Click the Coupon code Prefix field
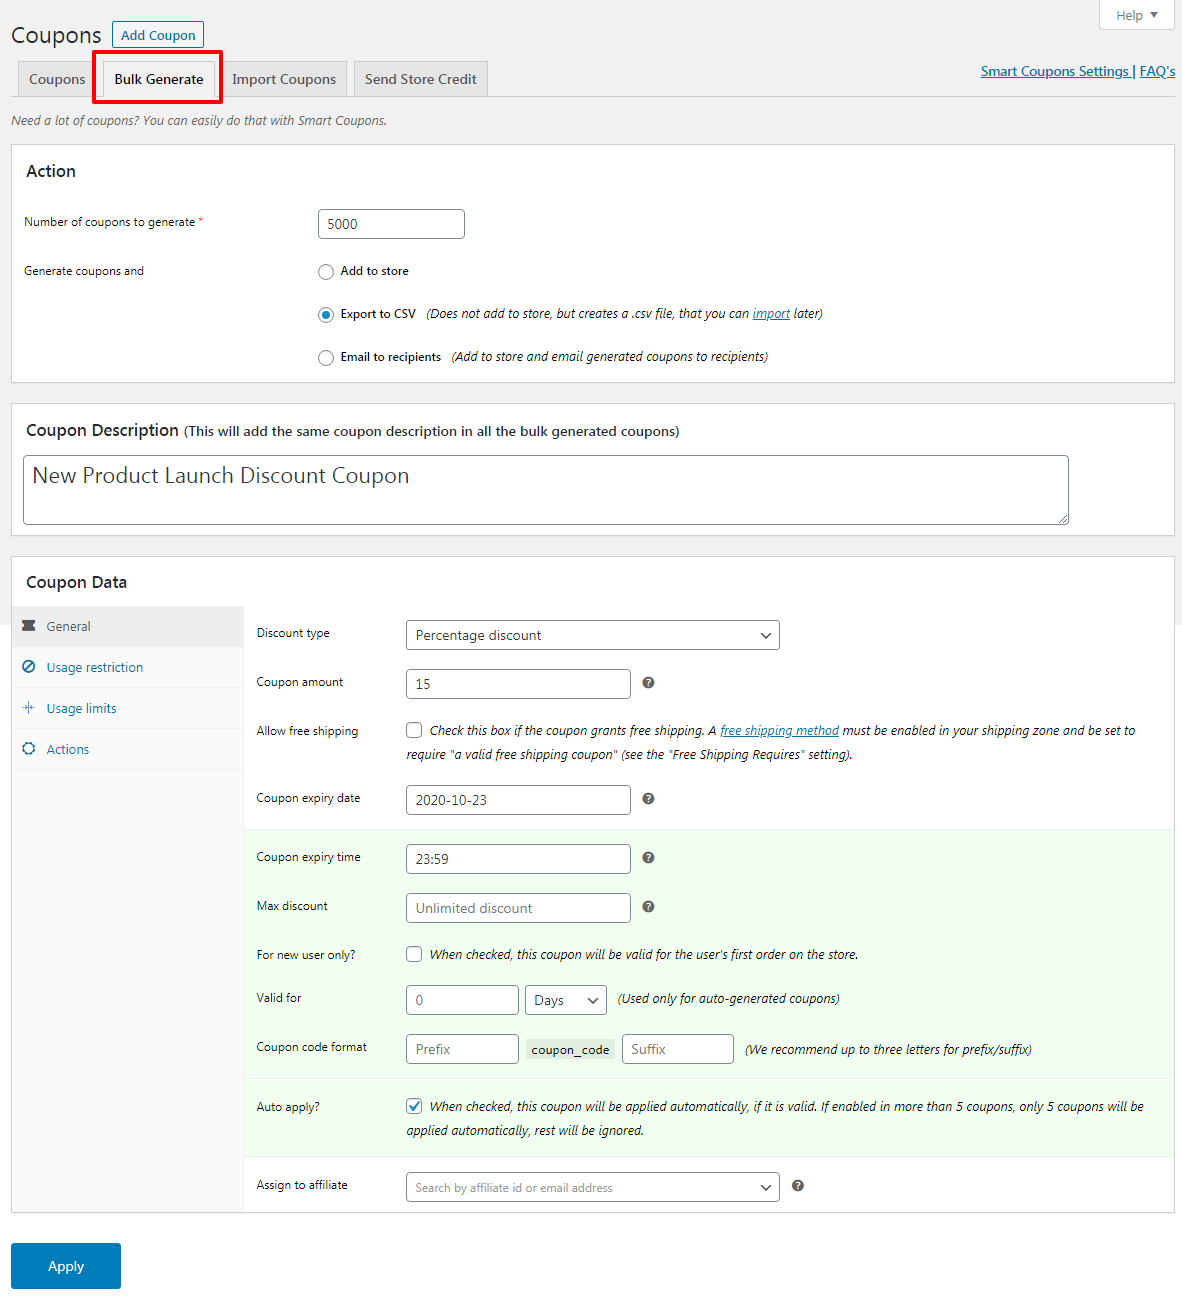1182x1303 pixels. 462,1049
